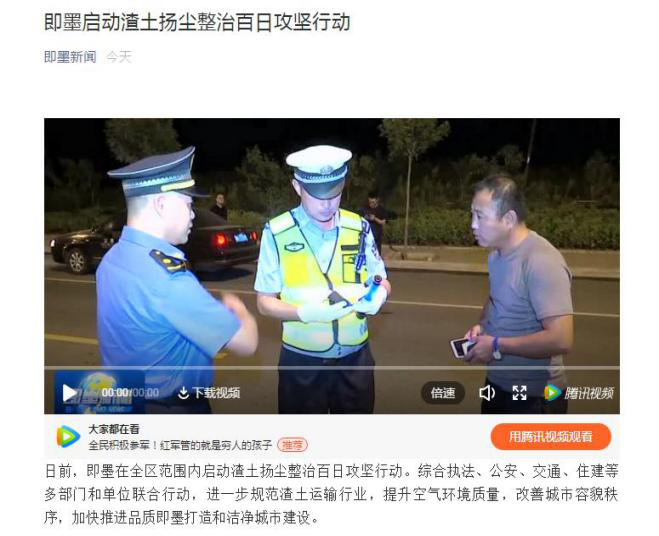The image size is (659, 536).
Task: Click the 今天 publish date
Action: 119,57
